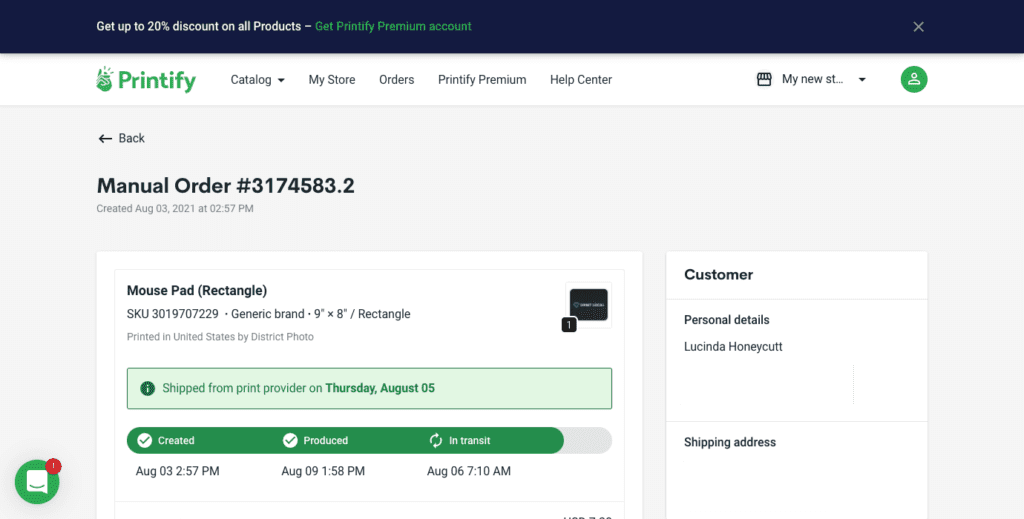
Task: Click the quantity badge on the product thumbnail
Action: 569,324
